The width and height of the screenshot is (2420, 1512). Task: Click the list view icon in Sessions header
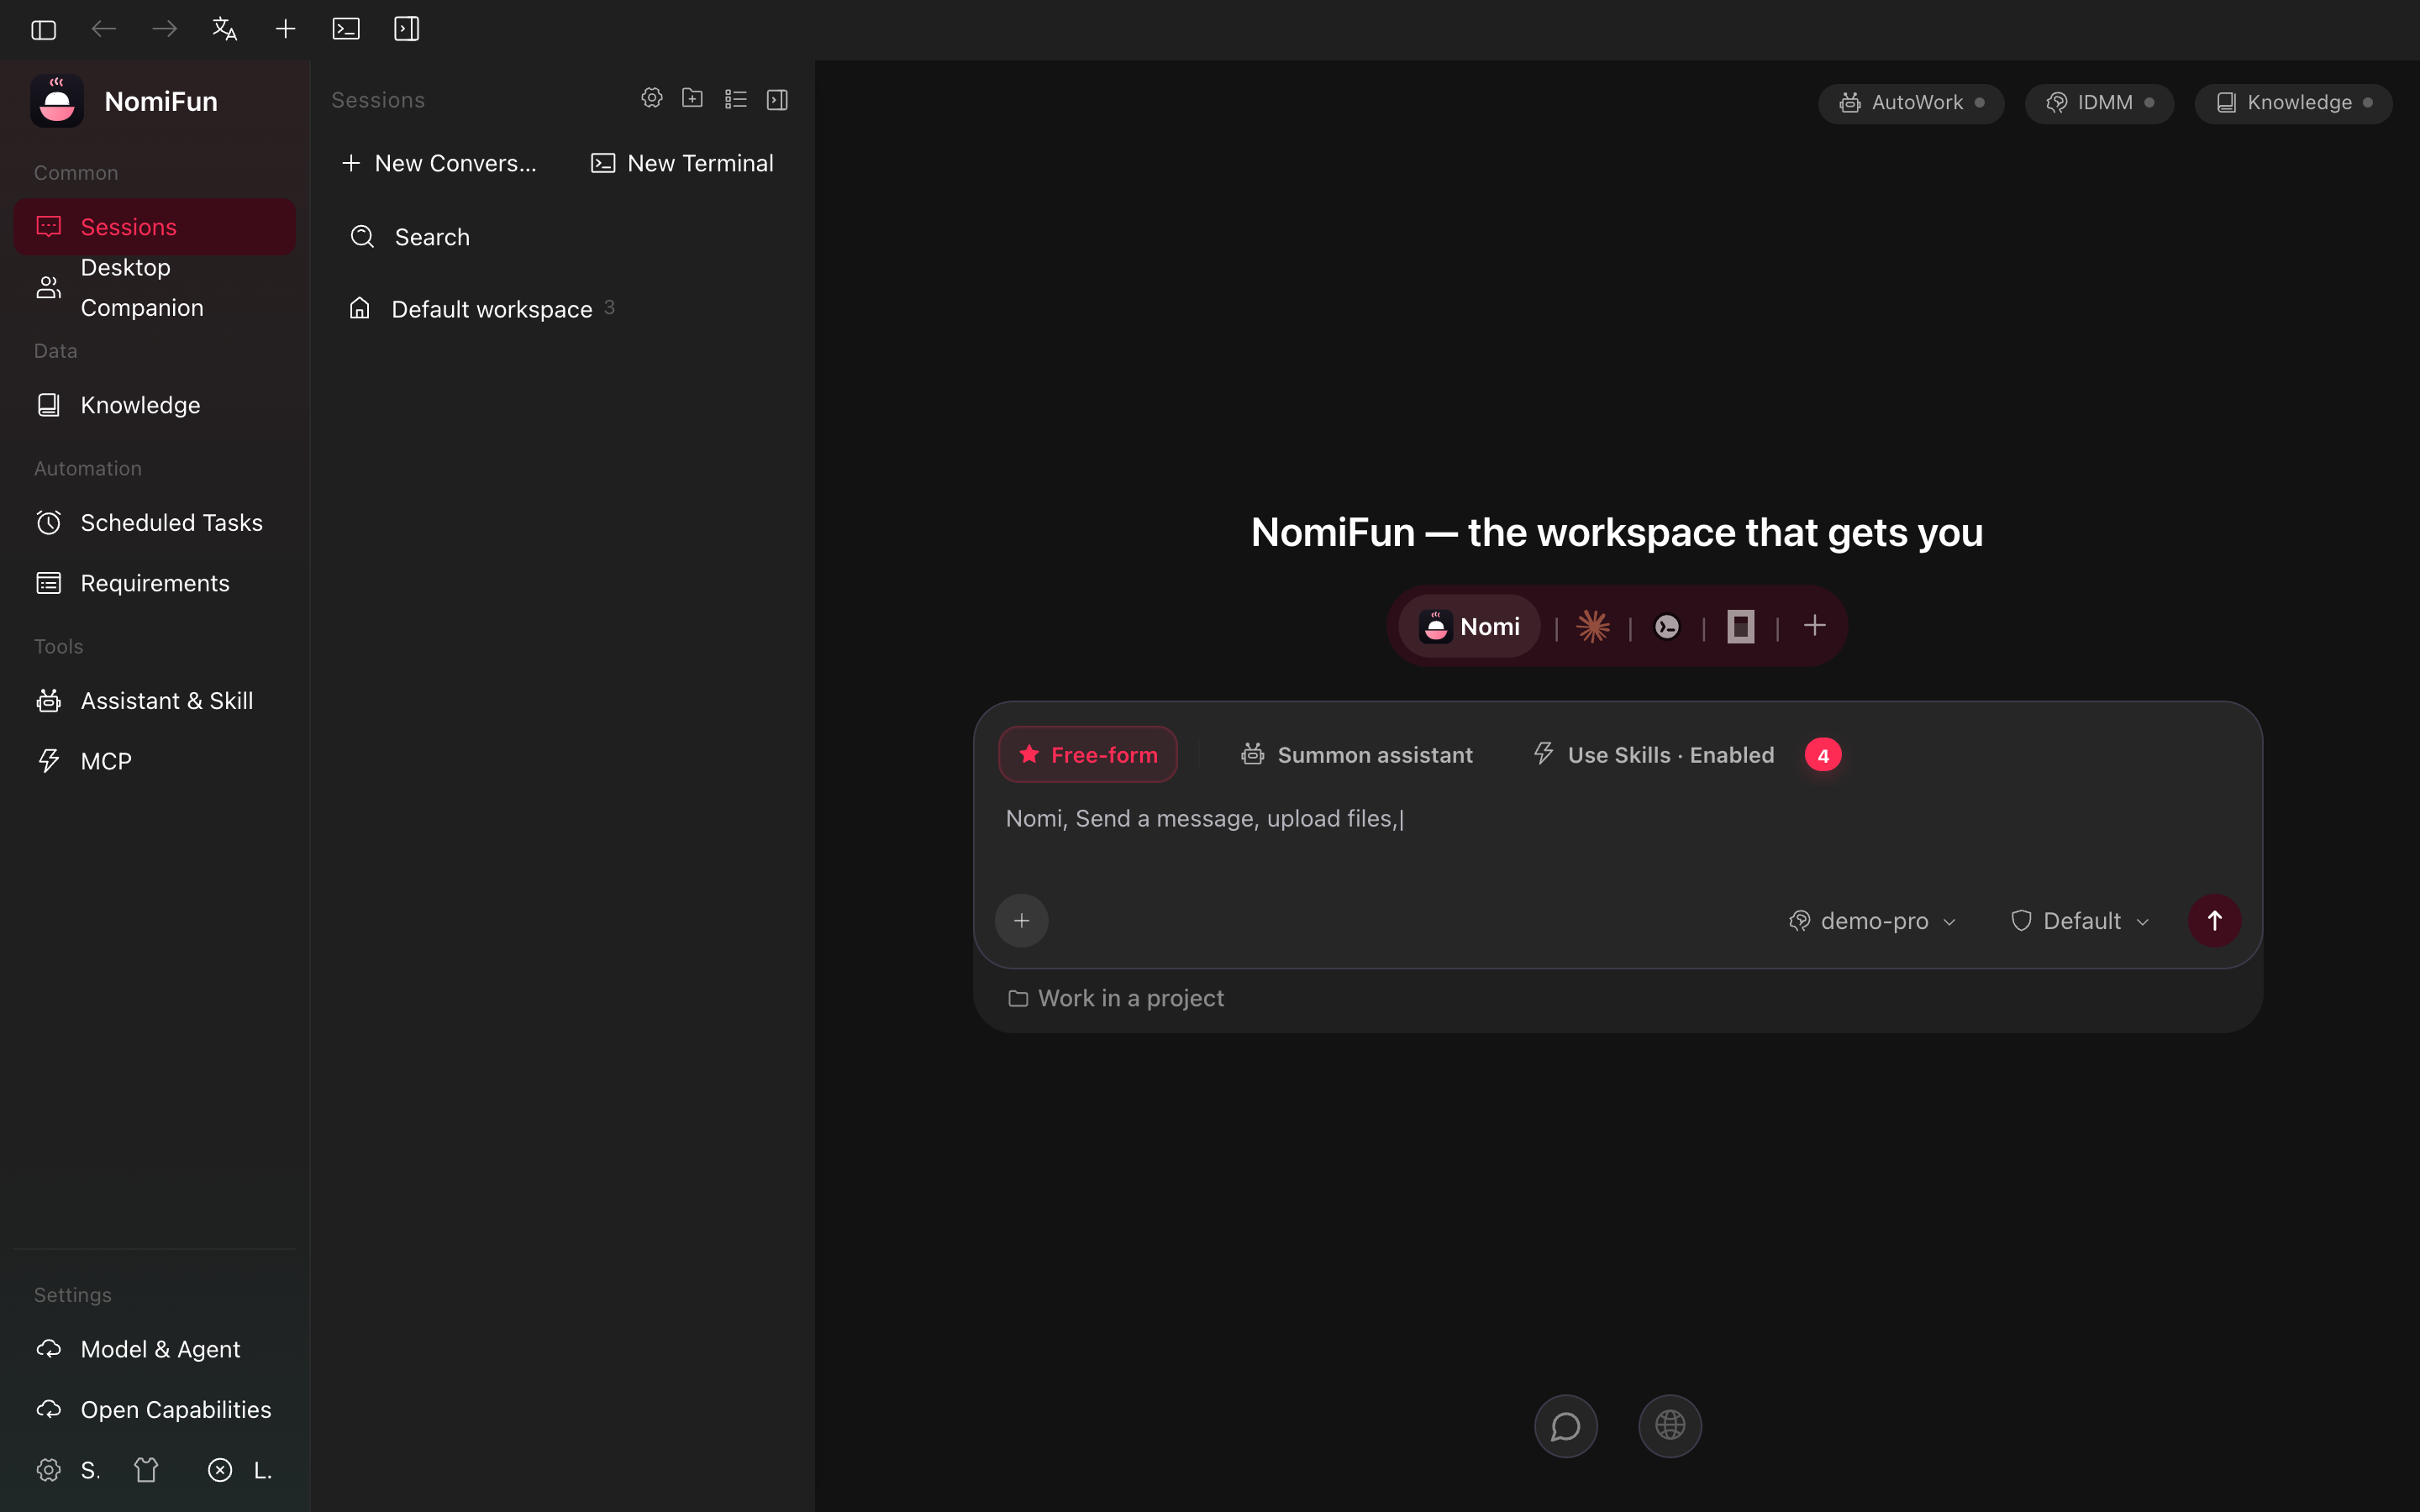click(736, 99)
